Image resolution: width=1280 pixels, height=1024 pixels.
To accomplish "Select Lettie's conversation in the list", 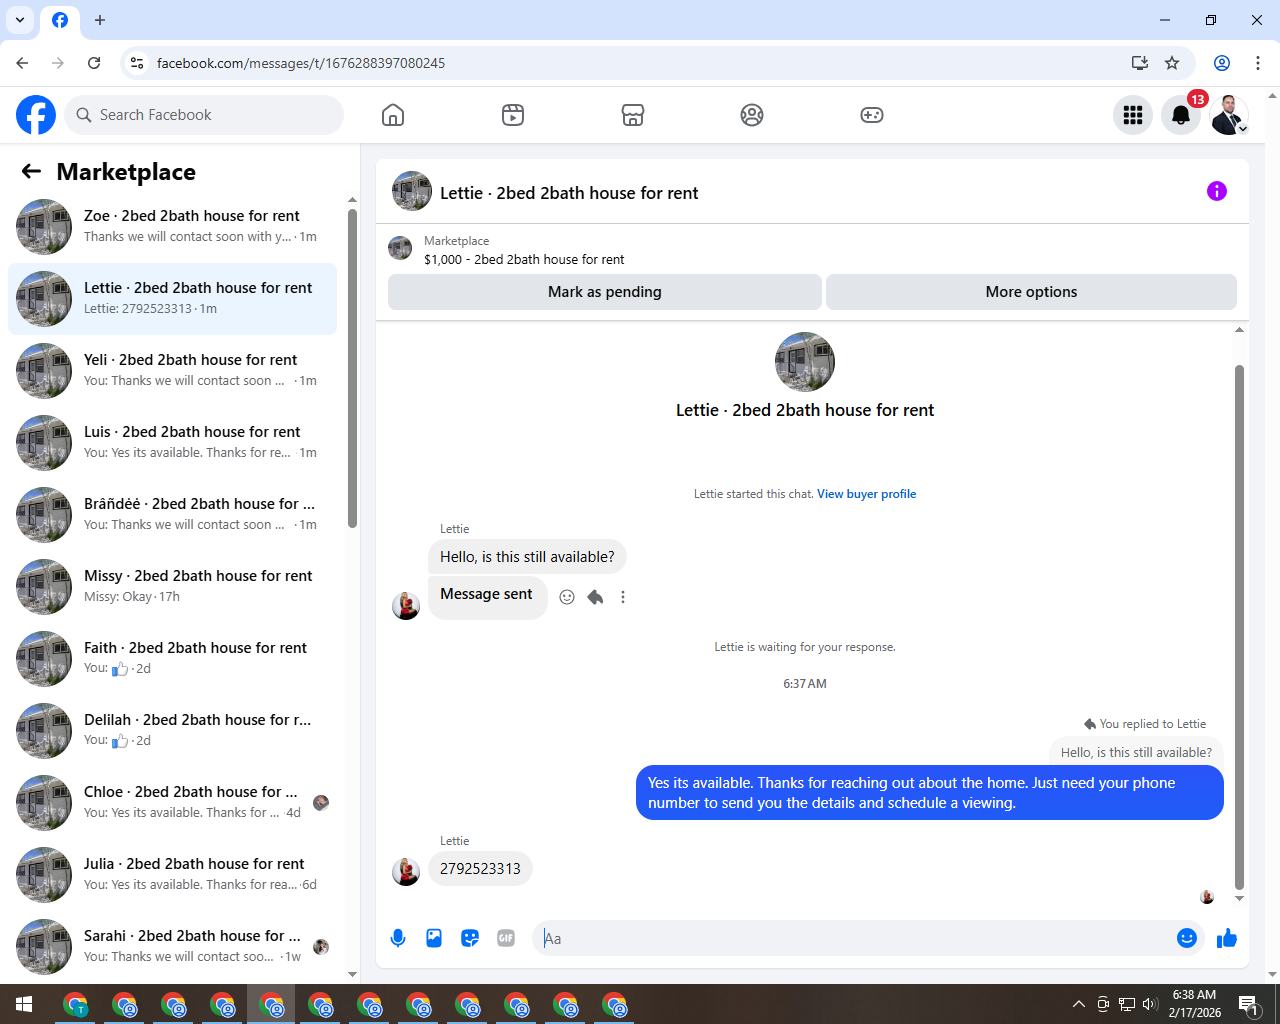I will [172, 299].
